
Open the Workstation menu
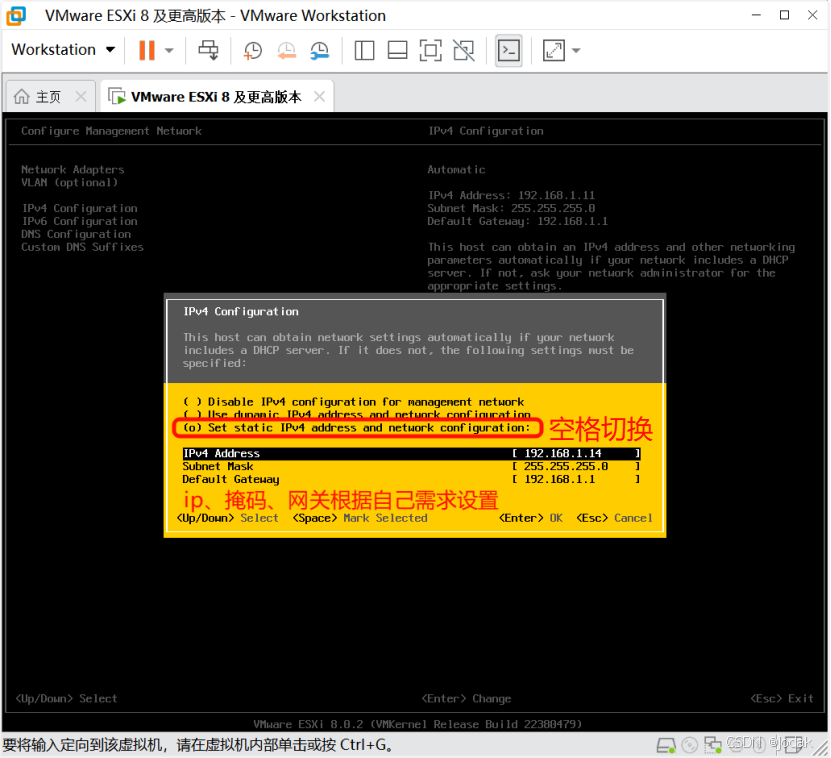click(63, 50)
